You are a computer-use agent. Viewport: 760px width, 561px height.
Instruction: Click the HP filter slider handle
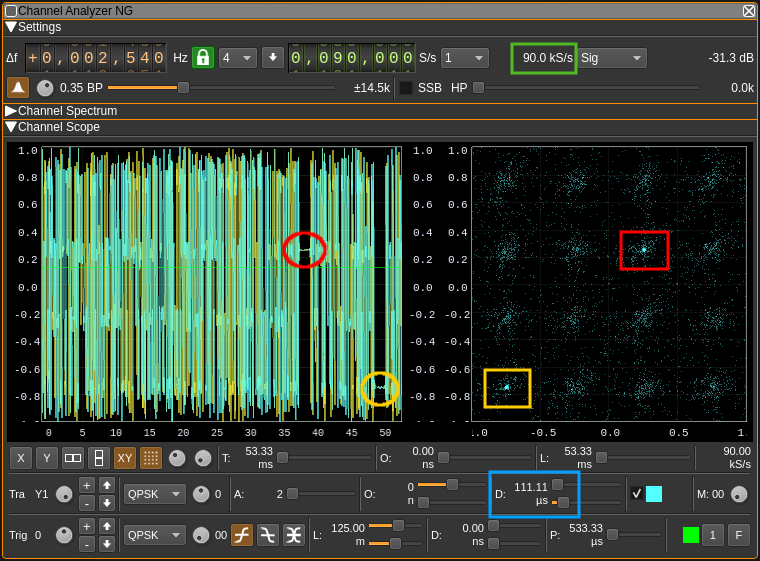(x=478, y=88)
